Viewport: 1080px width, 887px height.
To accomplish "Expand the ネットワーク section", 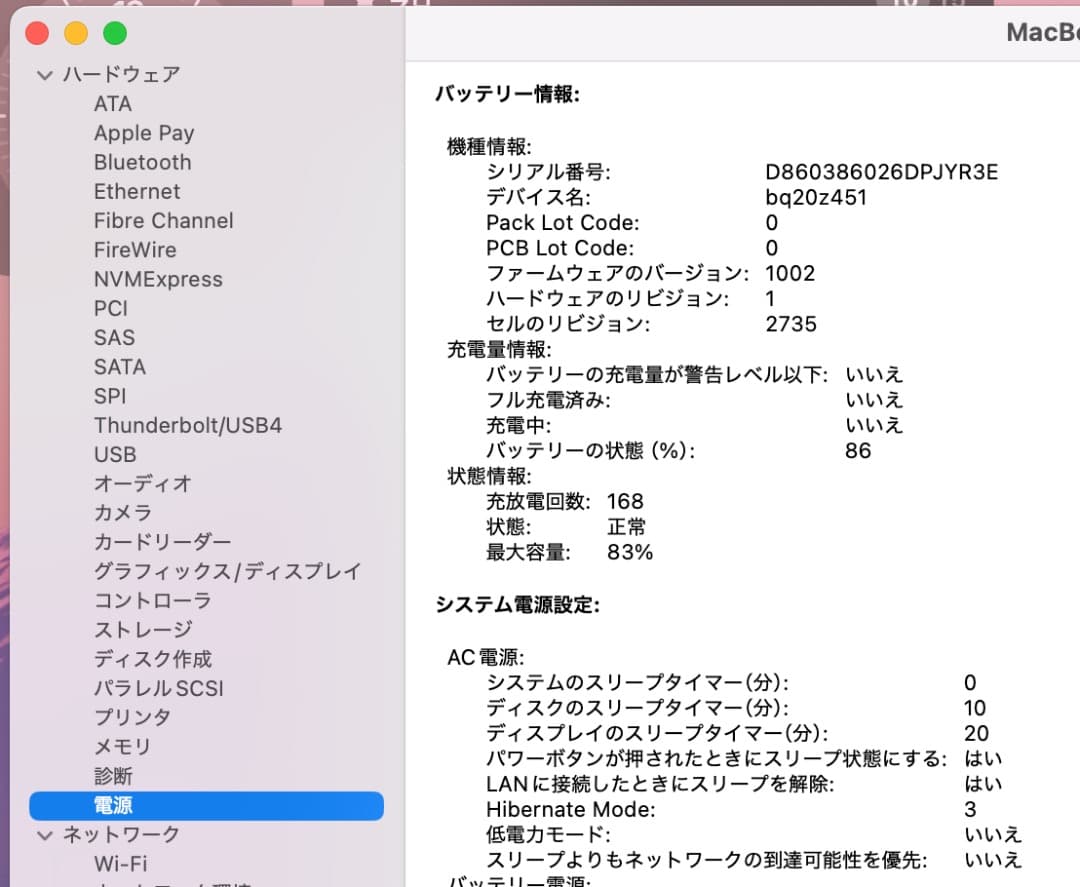I will 44,834.
